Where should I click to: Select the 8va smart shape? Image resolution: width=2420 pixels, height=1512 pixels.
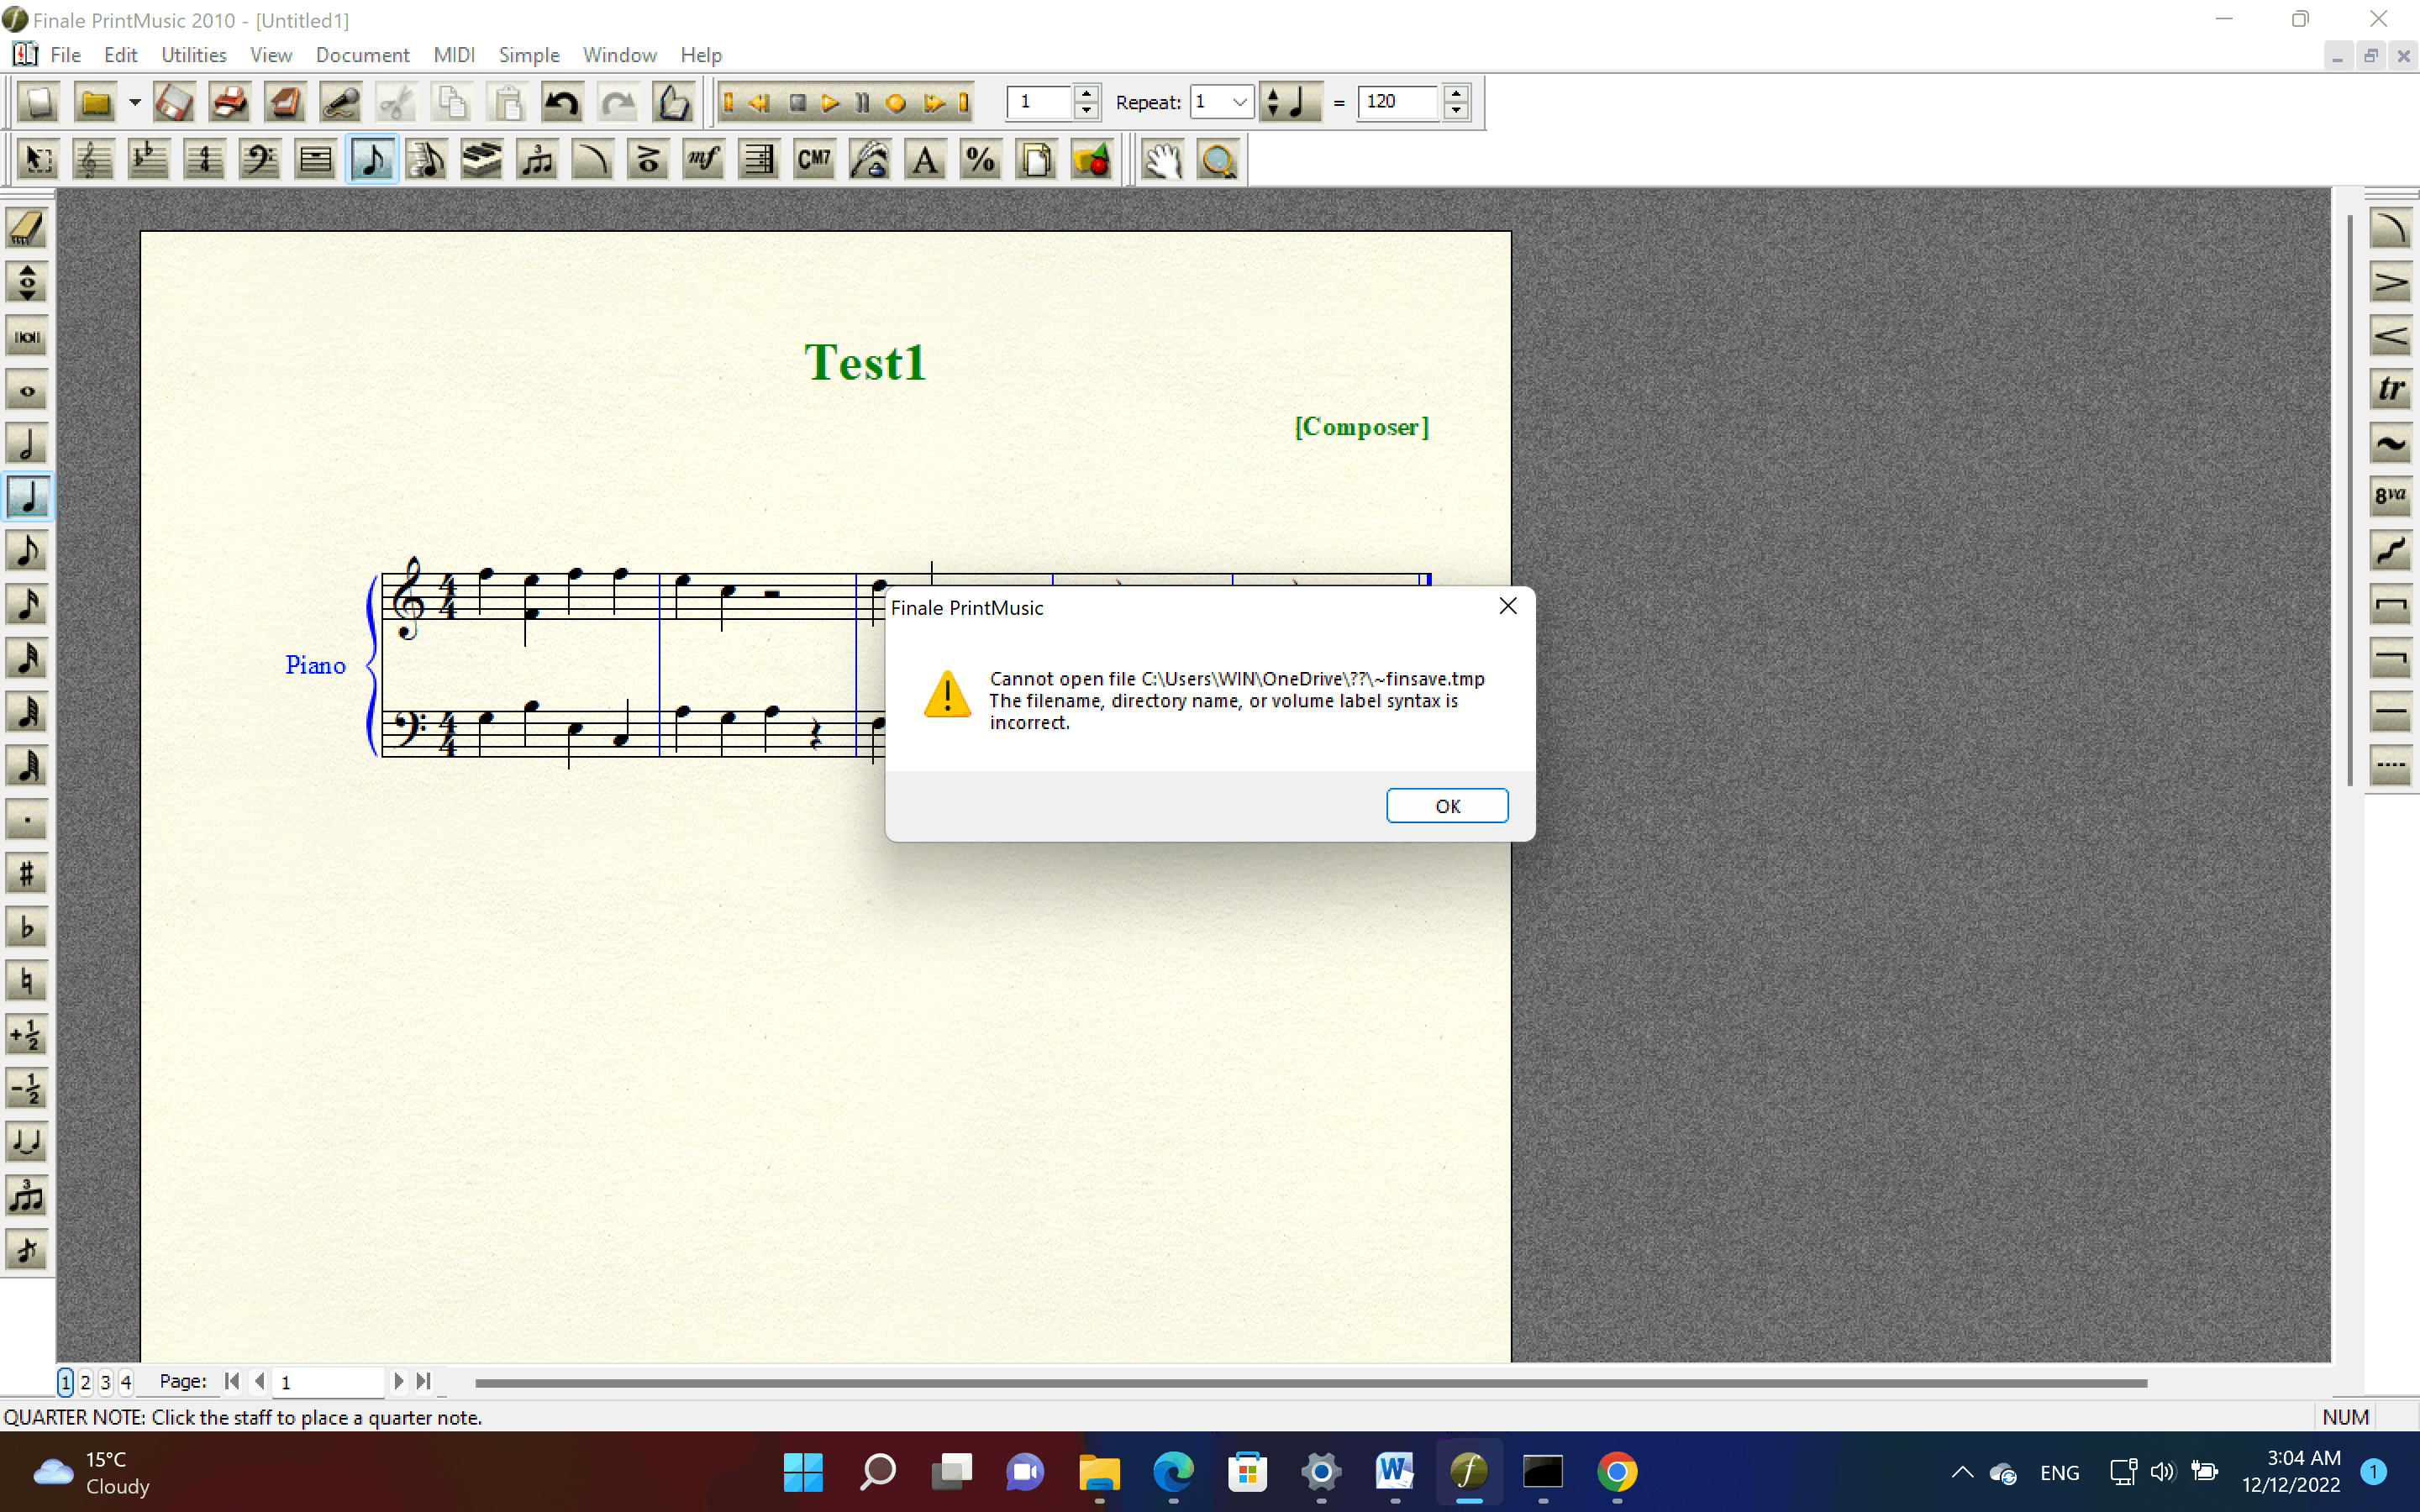tap(2391, 497)
